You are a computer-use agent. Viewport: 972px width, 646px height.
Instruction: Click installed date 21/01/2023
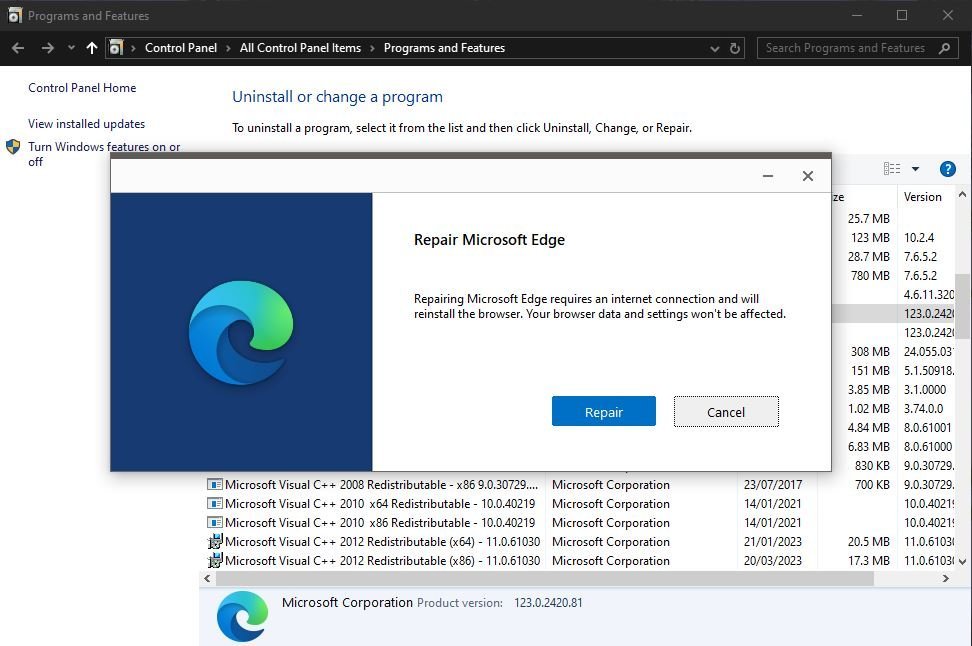773,542
